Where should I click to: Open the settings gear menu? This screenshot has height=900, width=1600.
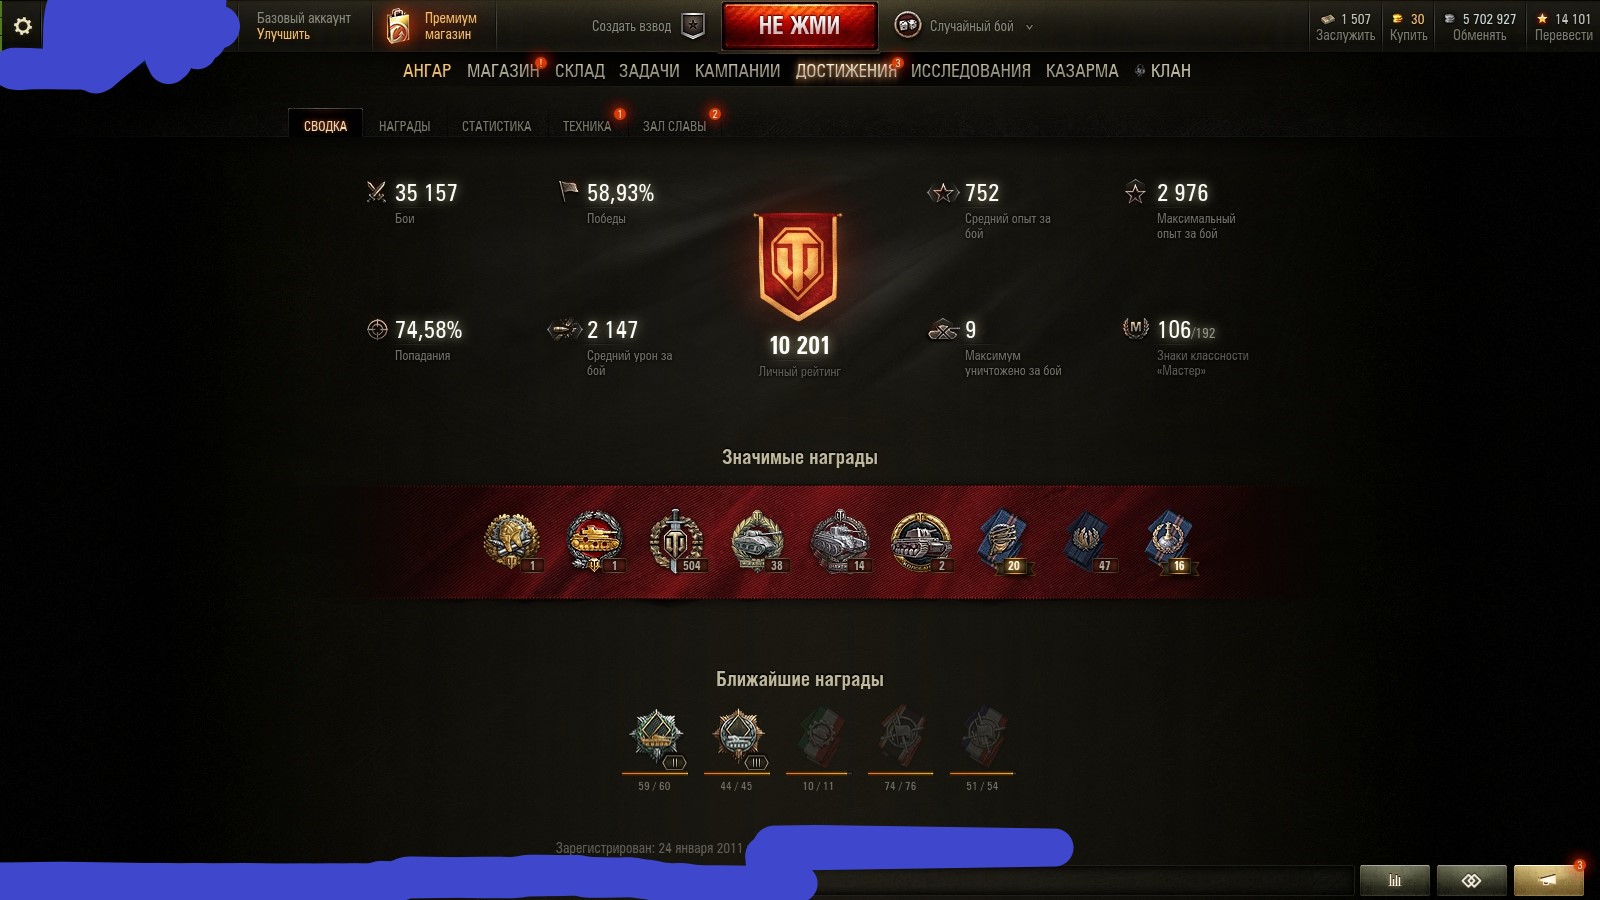pos(22,26)
